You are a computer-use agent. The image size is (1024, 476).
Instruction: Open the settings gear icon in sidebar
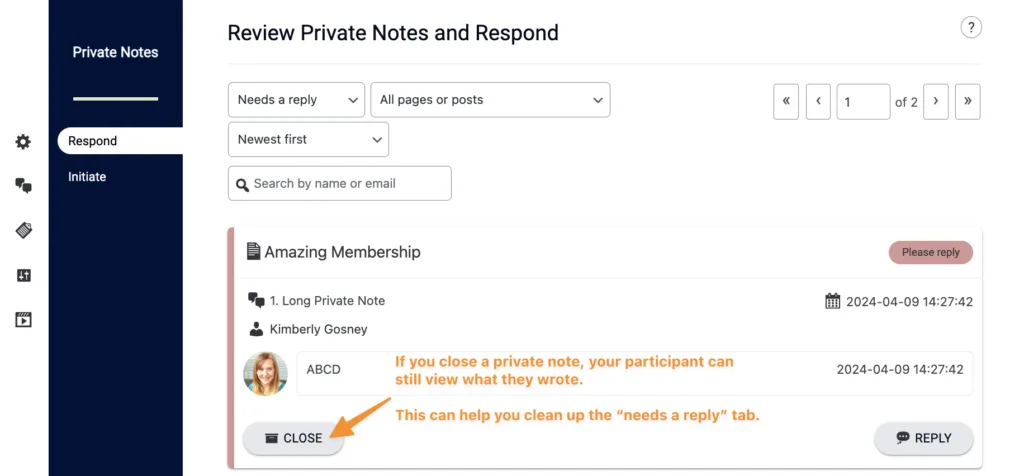(x=23, y=142)
